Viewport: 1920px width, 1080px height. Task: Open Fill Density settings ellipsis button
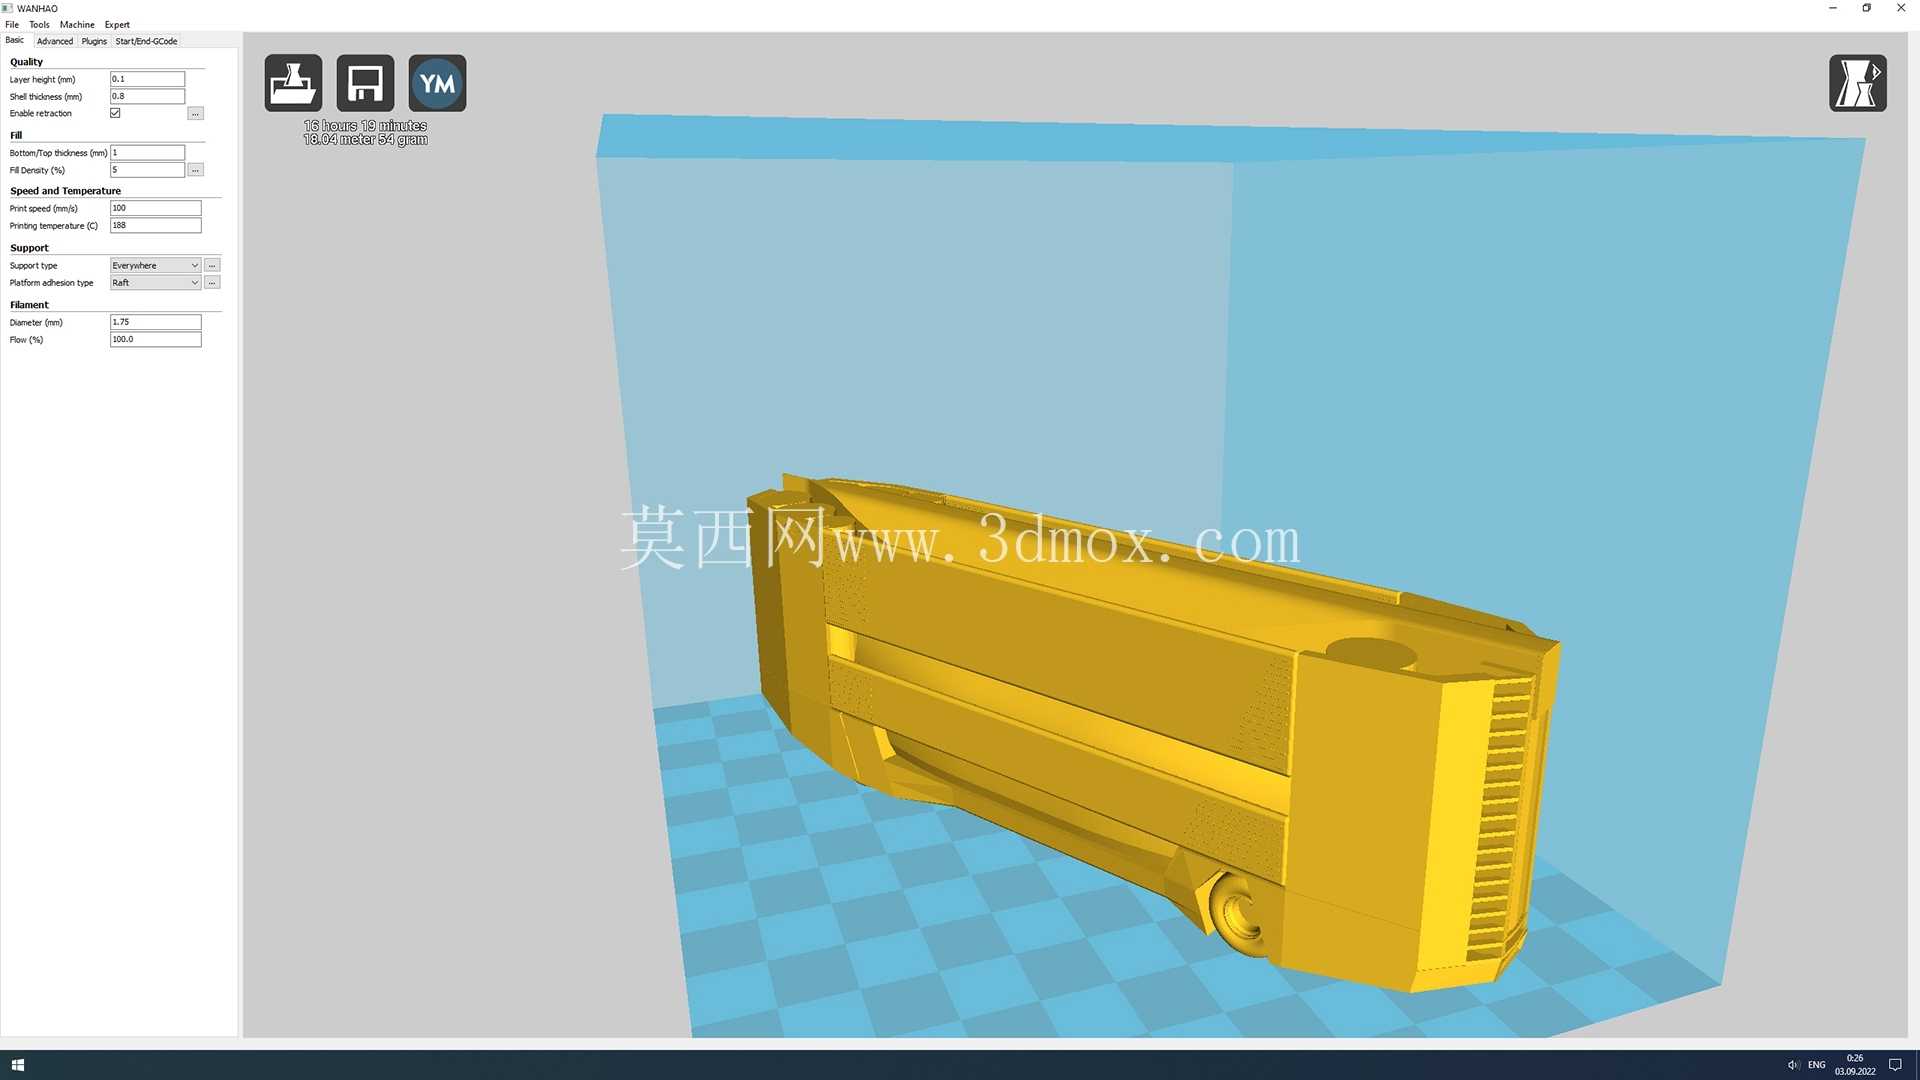(195, 170)
